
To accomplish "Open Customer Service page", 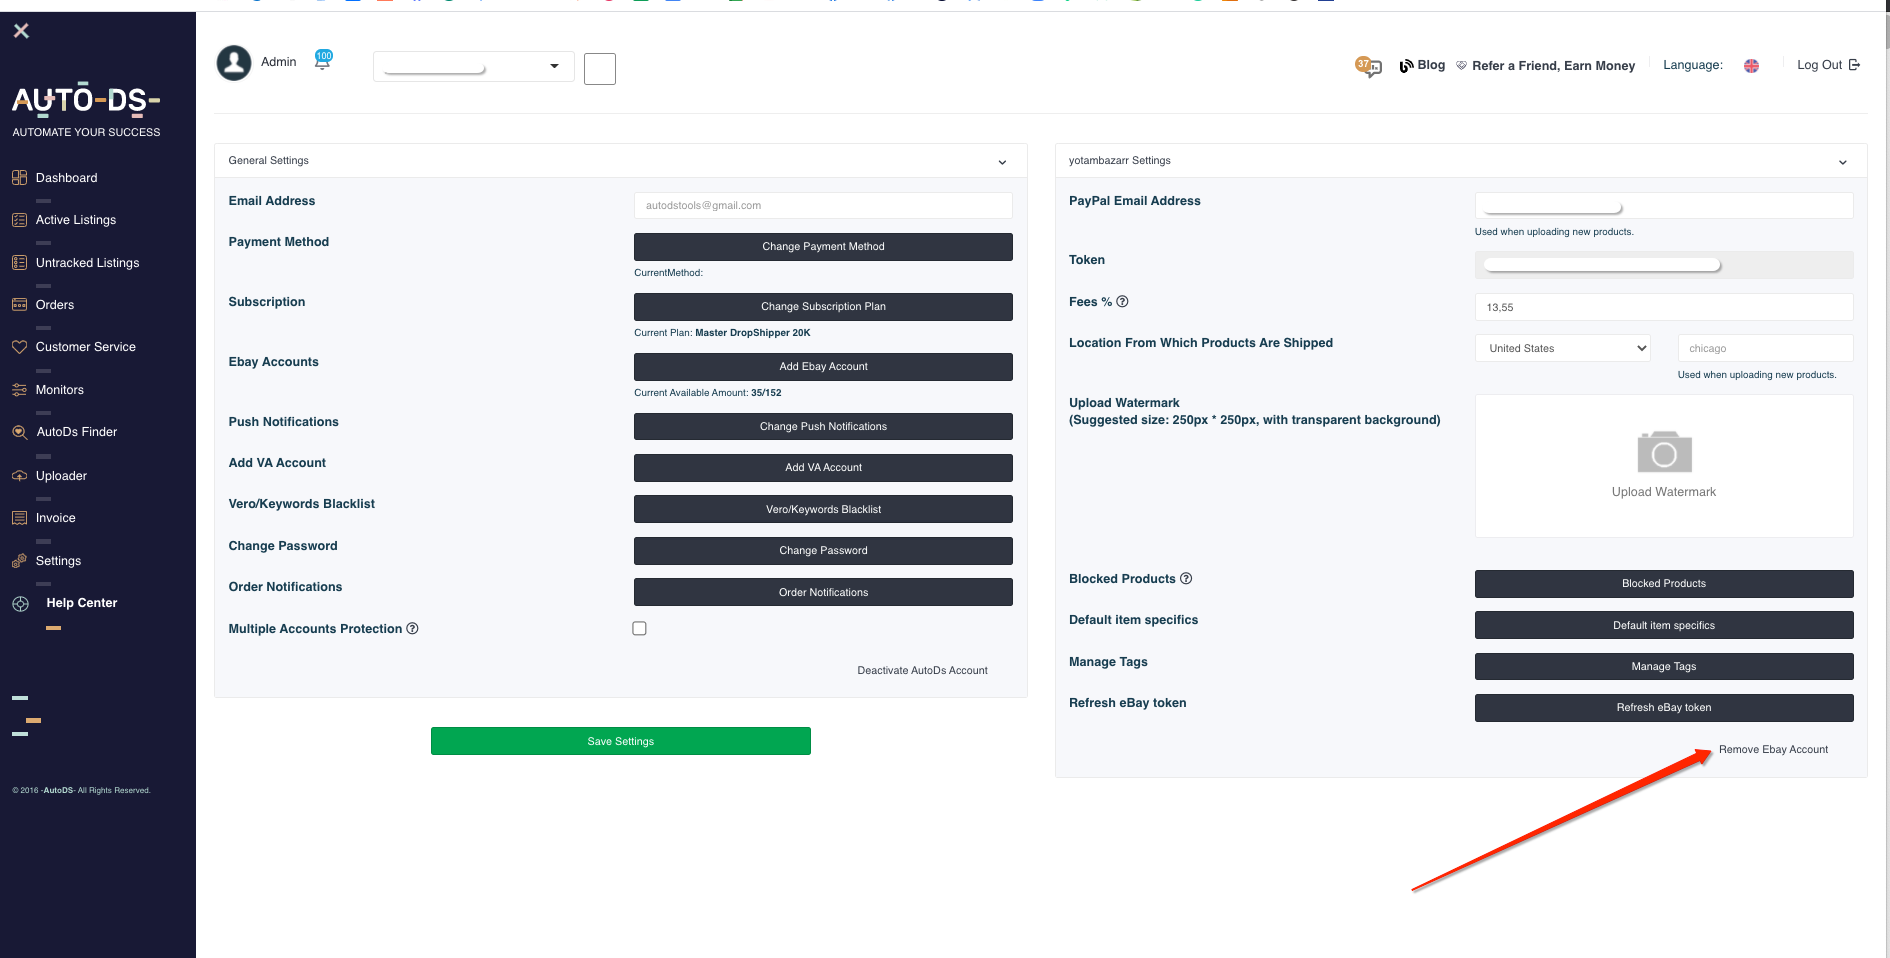I will [x=86, y=347].
